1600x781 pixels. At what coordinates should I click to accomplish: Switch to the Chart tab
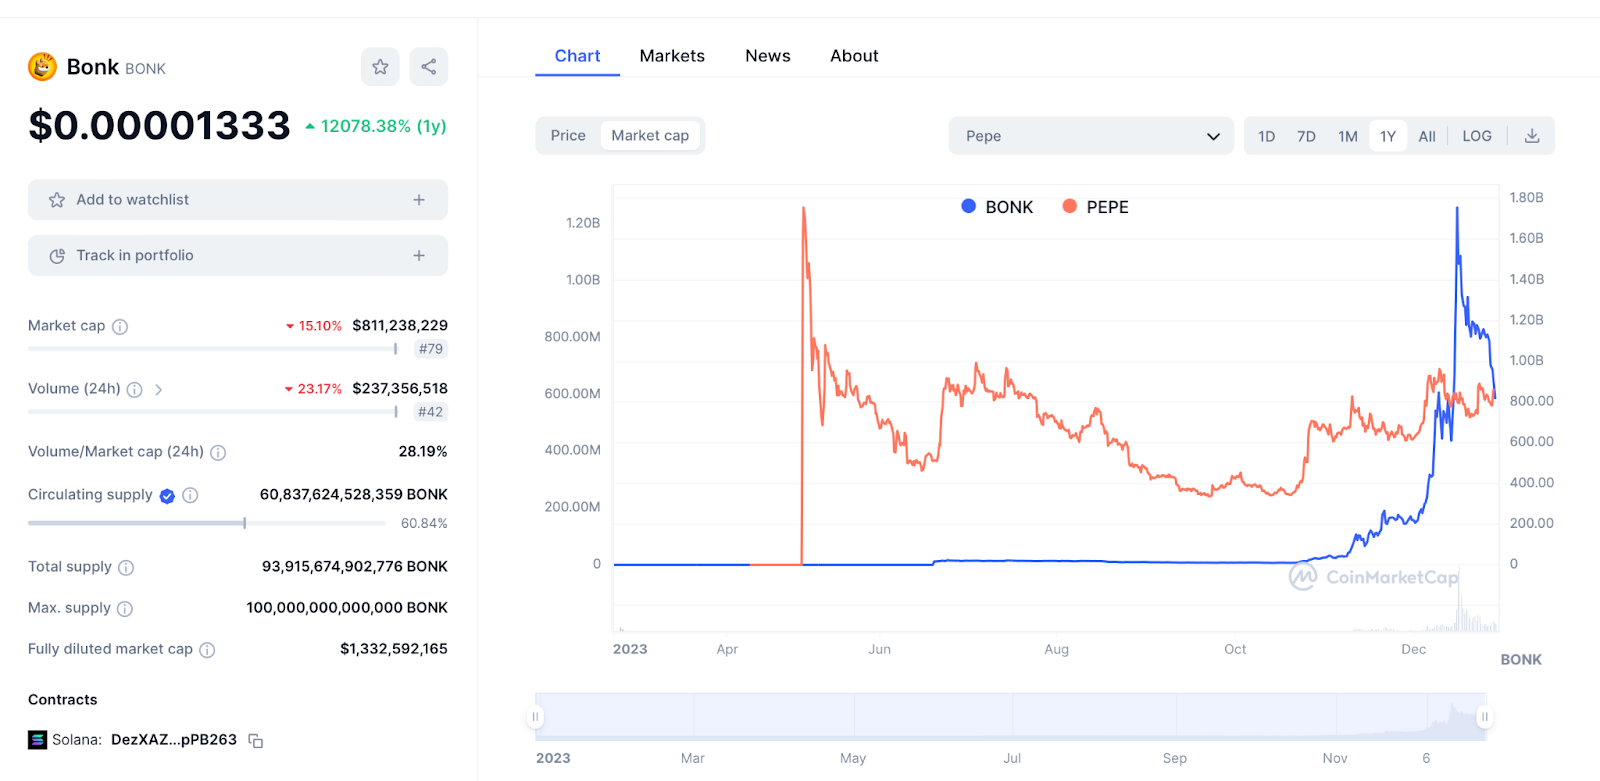[577, 56]
